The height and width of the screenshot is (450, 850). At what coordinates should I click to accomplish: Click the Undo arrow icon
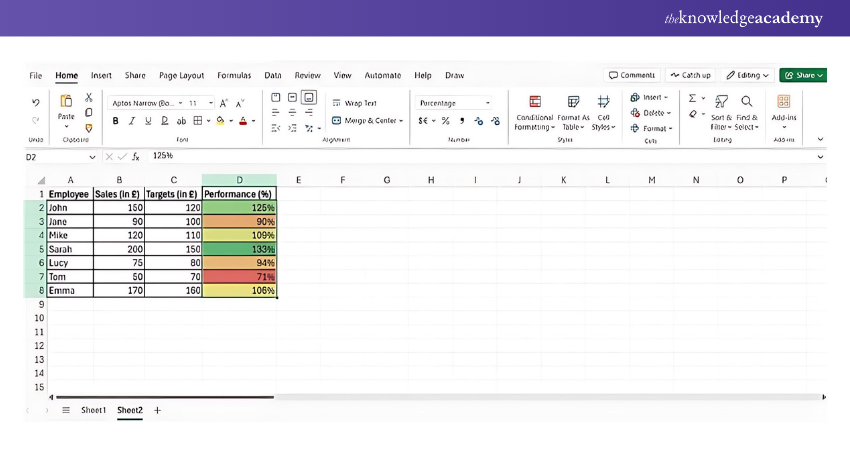(36, 102)
